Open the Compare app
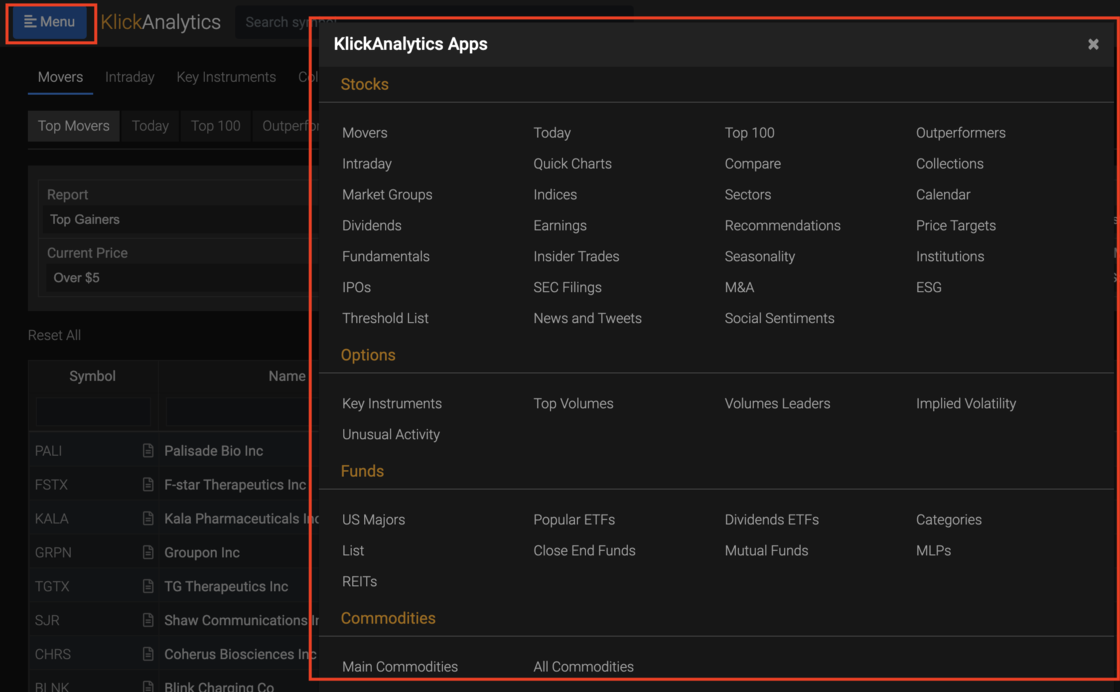 pyautogui.click(x=752, y=164)
